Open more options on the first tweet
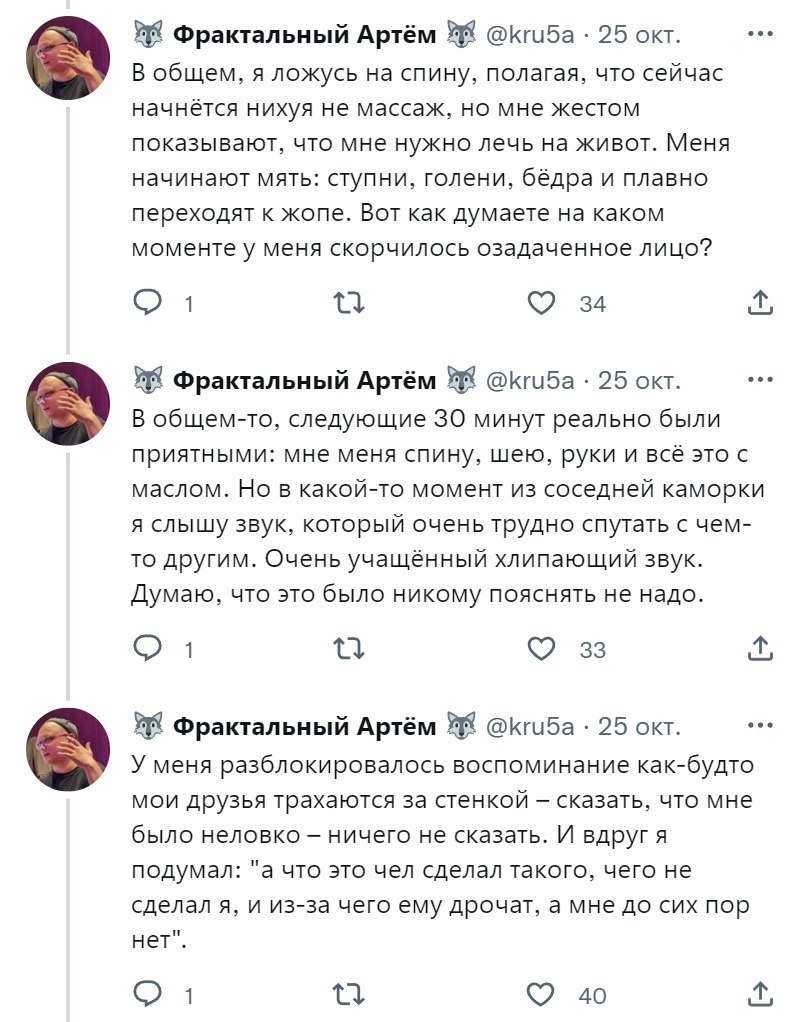 pyautogui.click(x=760, y=33)
